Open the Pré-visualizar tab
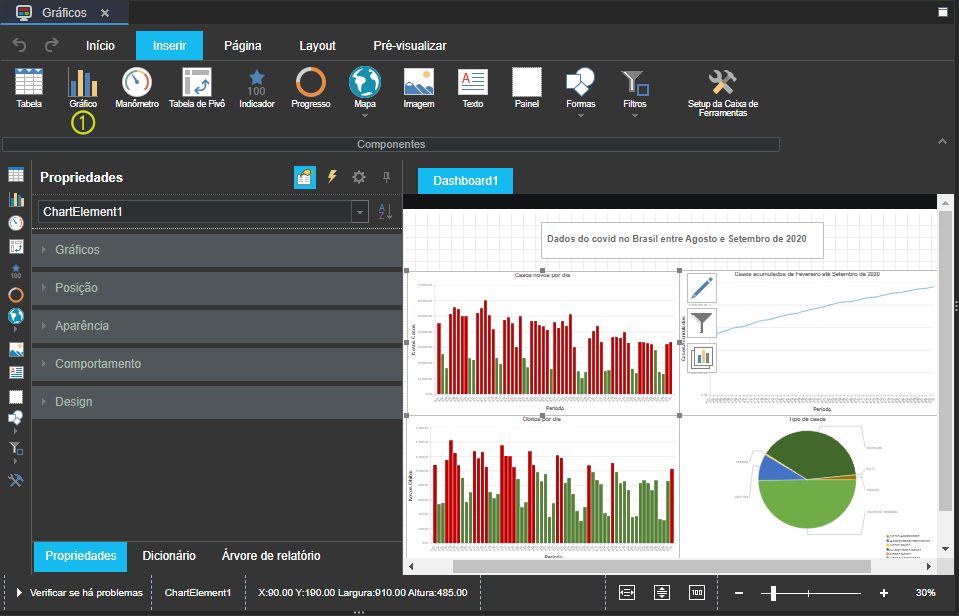The image size is (959, 616). (410, 45)
